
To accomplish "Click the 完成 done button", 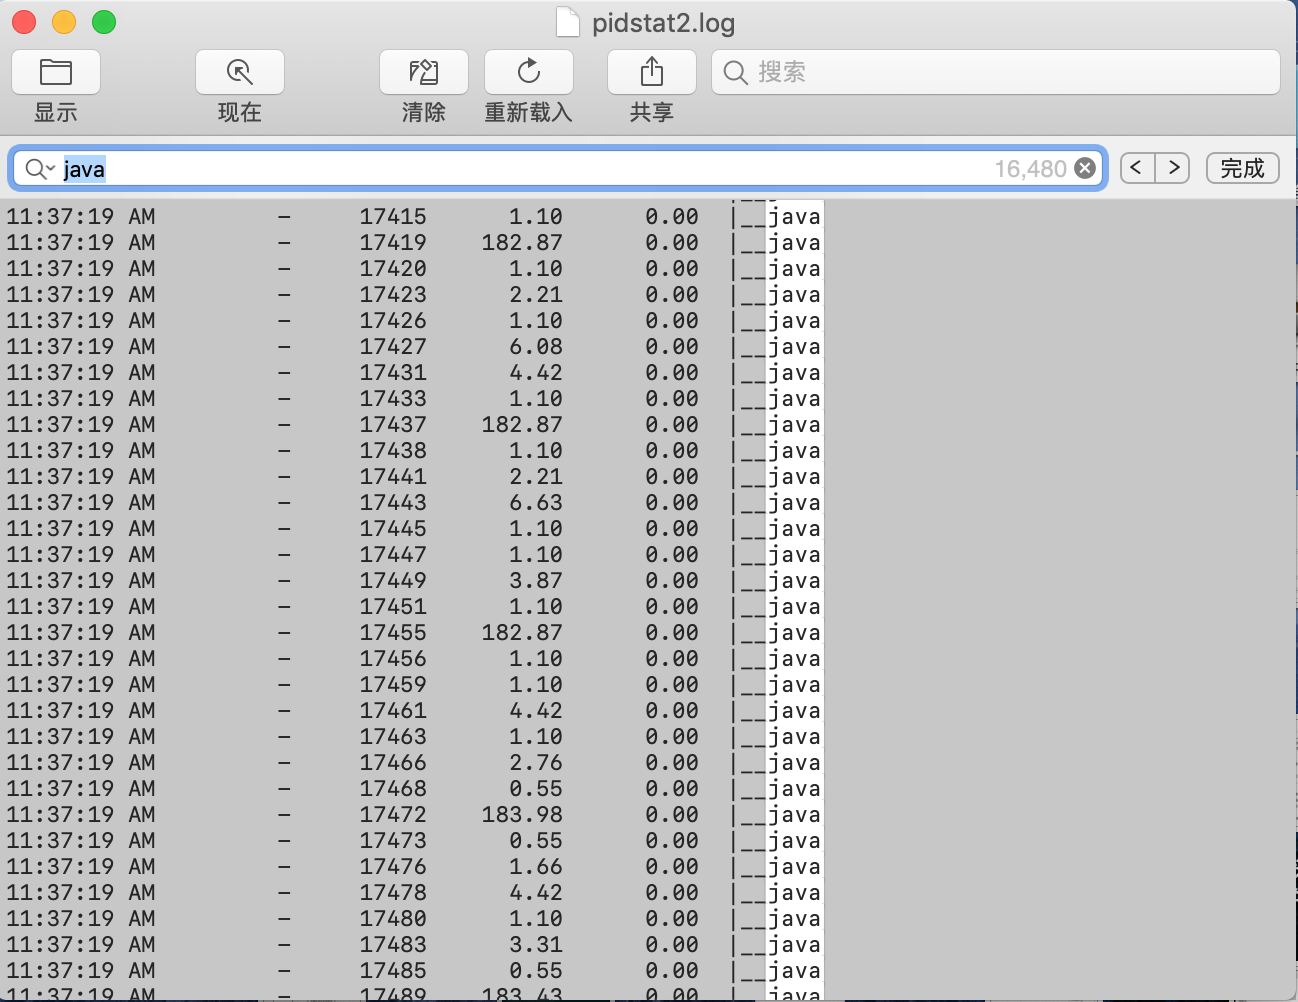I will (1243, 168).
